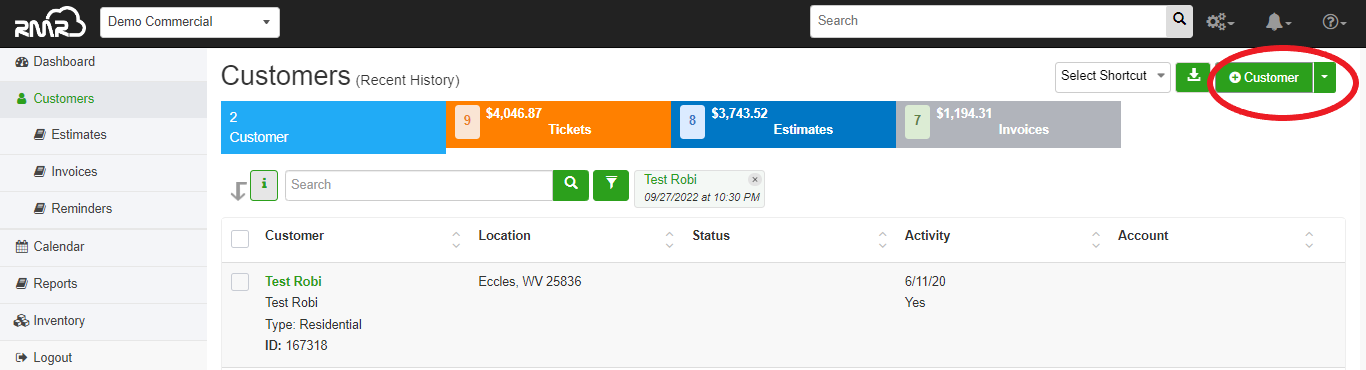This screenshot has height=370, width=1366.
Task: Open the green filter funnel button
Action: tap(611, 185)
